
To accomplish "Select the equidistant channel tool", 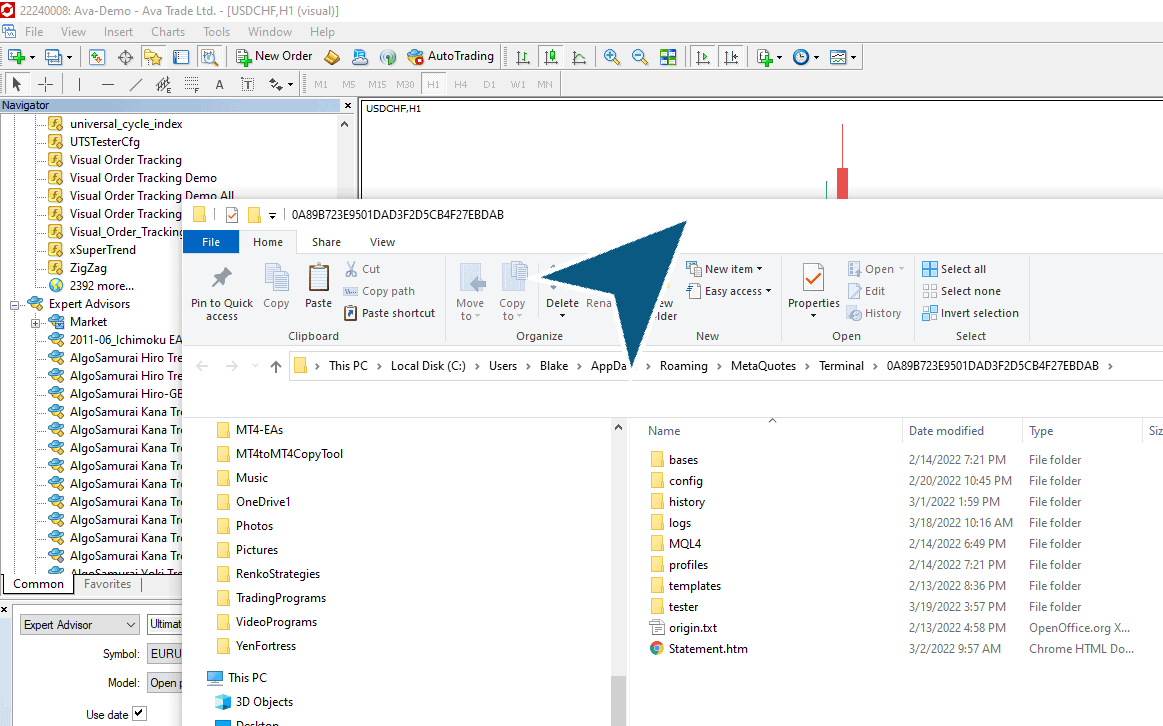I will click(163, 85).
